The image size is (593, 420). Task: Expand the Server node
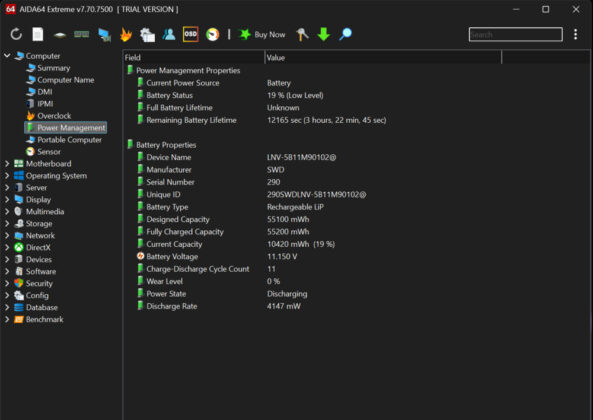[7, 188]
